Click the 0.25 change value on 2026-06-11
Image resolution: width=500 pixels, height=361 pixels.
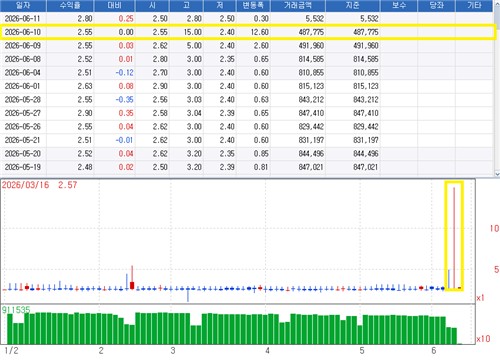126,19
